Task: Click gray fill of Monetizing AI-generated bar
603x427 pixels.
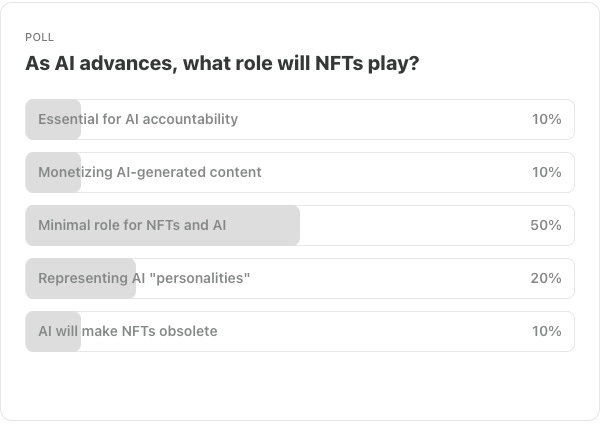Action: [x=53, y=173]
